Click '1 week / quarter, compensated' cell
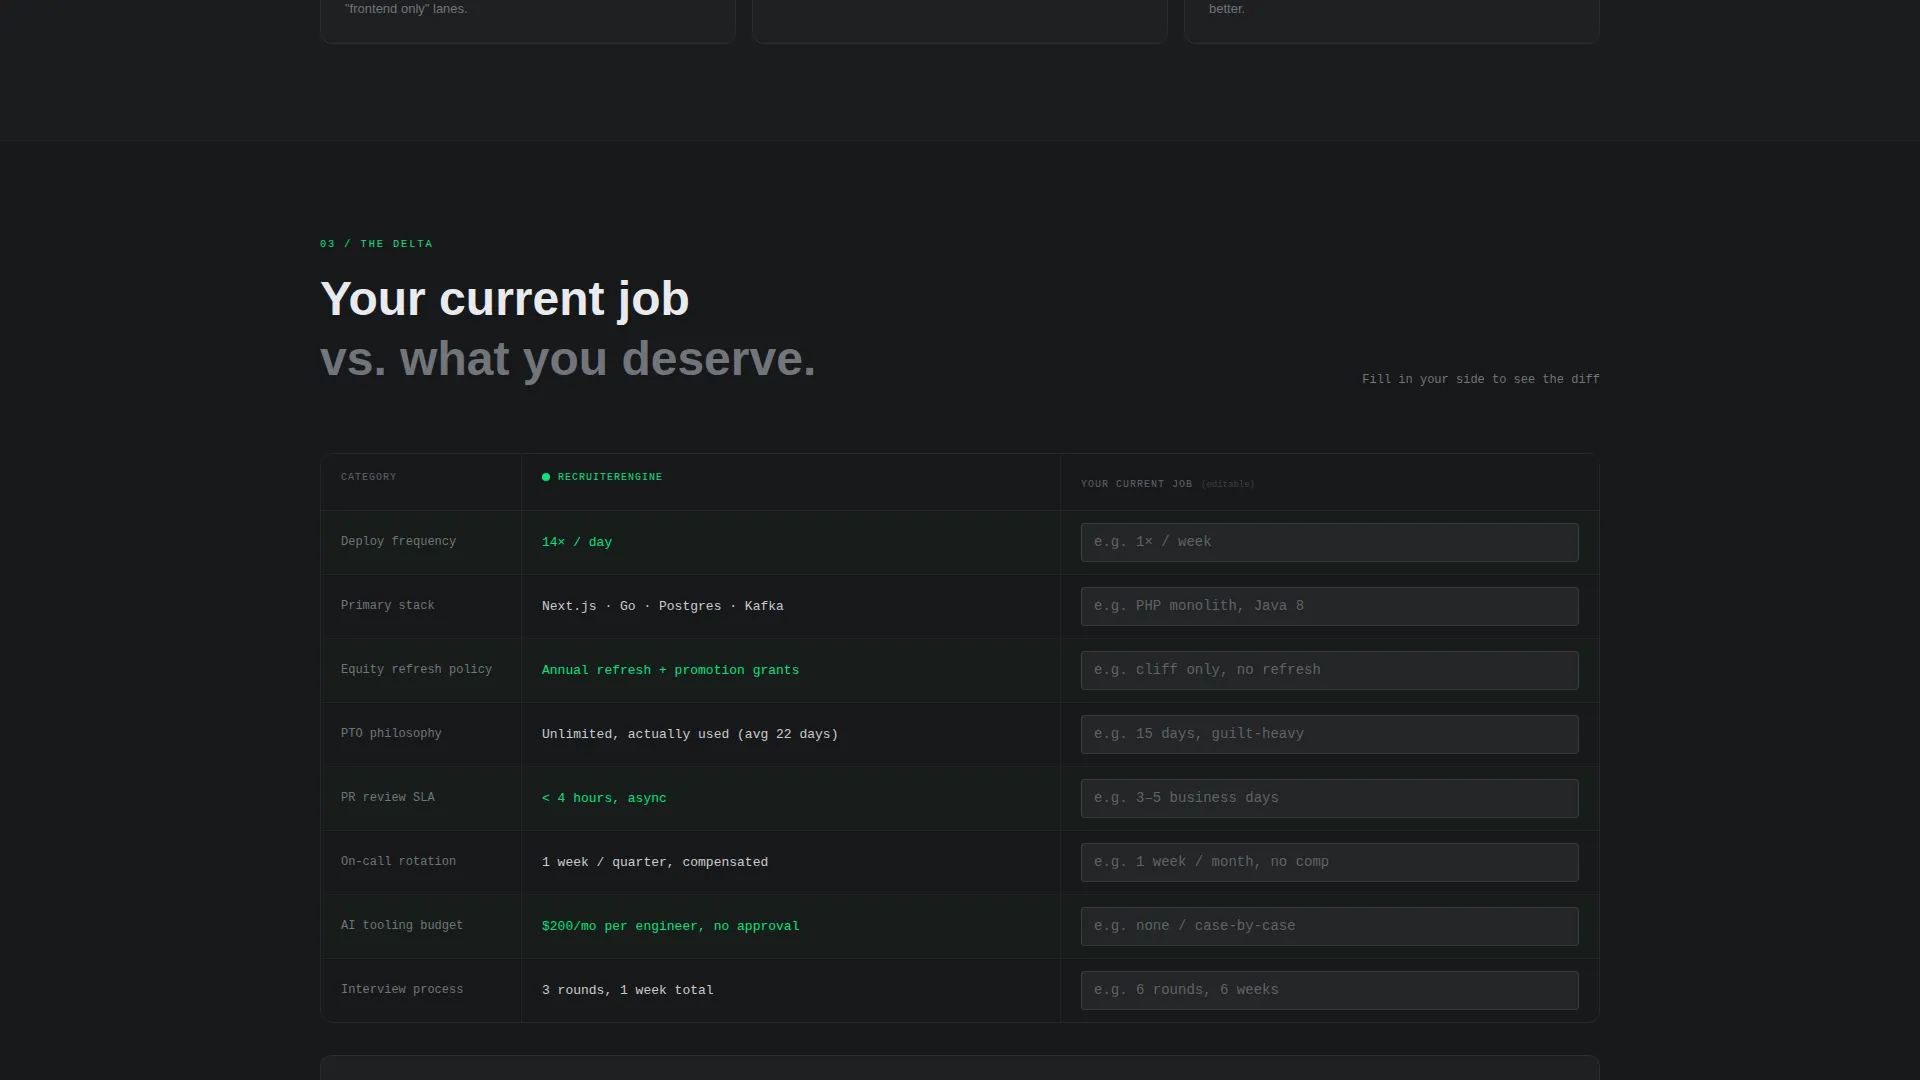Viewport: 1920px width, 1080px height. (x=655, y=862)
